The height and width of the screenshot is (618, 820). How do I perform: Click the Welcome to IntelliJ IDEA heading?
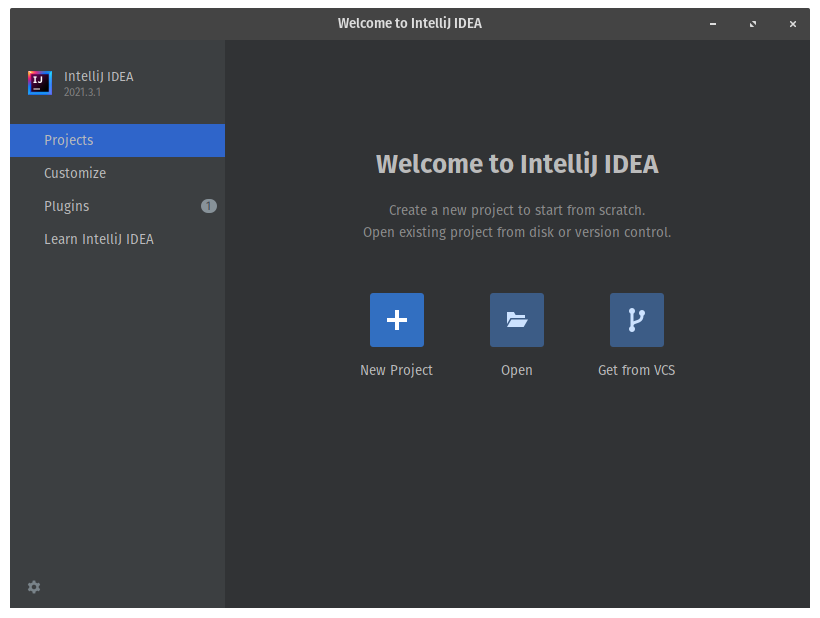tap(517, 164)
